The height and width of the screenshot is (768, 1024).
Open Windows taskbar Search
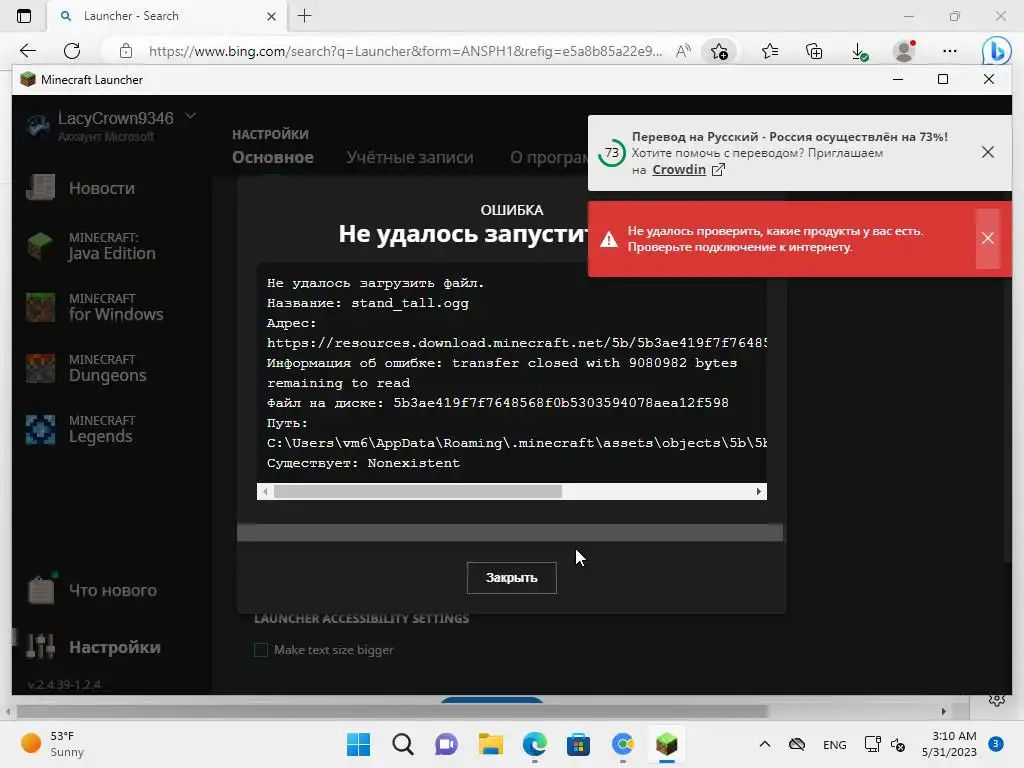tap(402, 744)
